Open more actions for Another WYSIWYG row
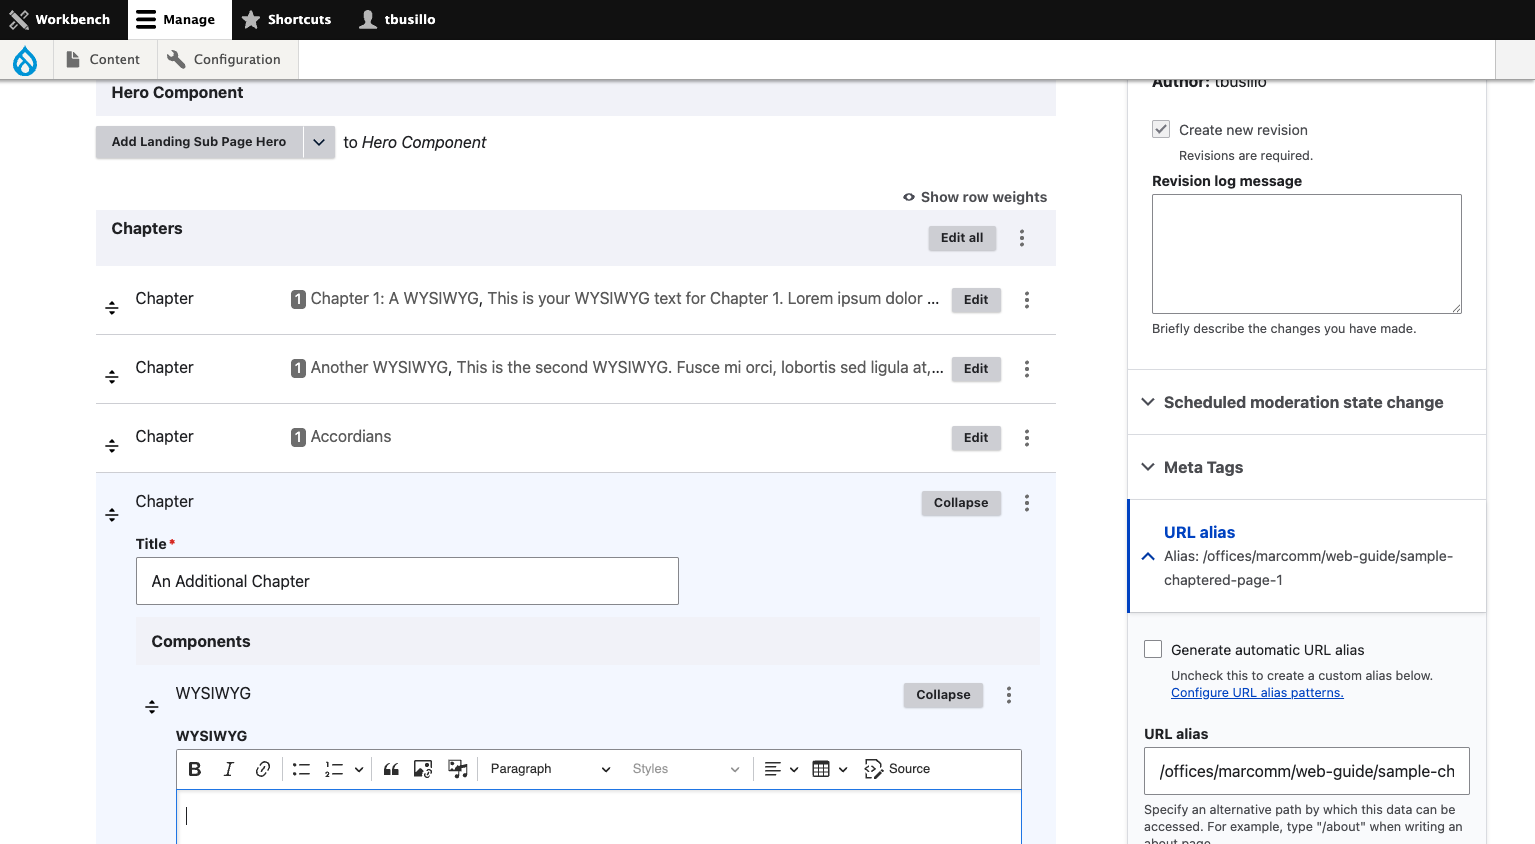The image size is (1535, 844). click(1027, 369)
